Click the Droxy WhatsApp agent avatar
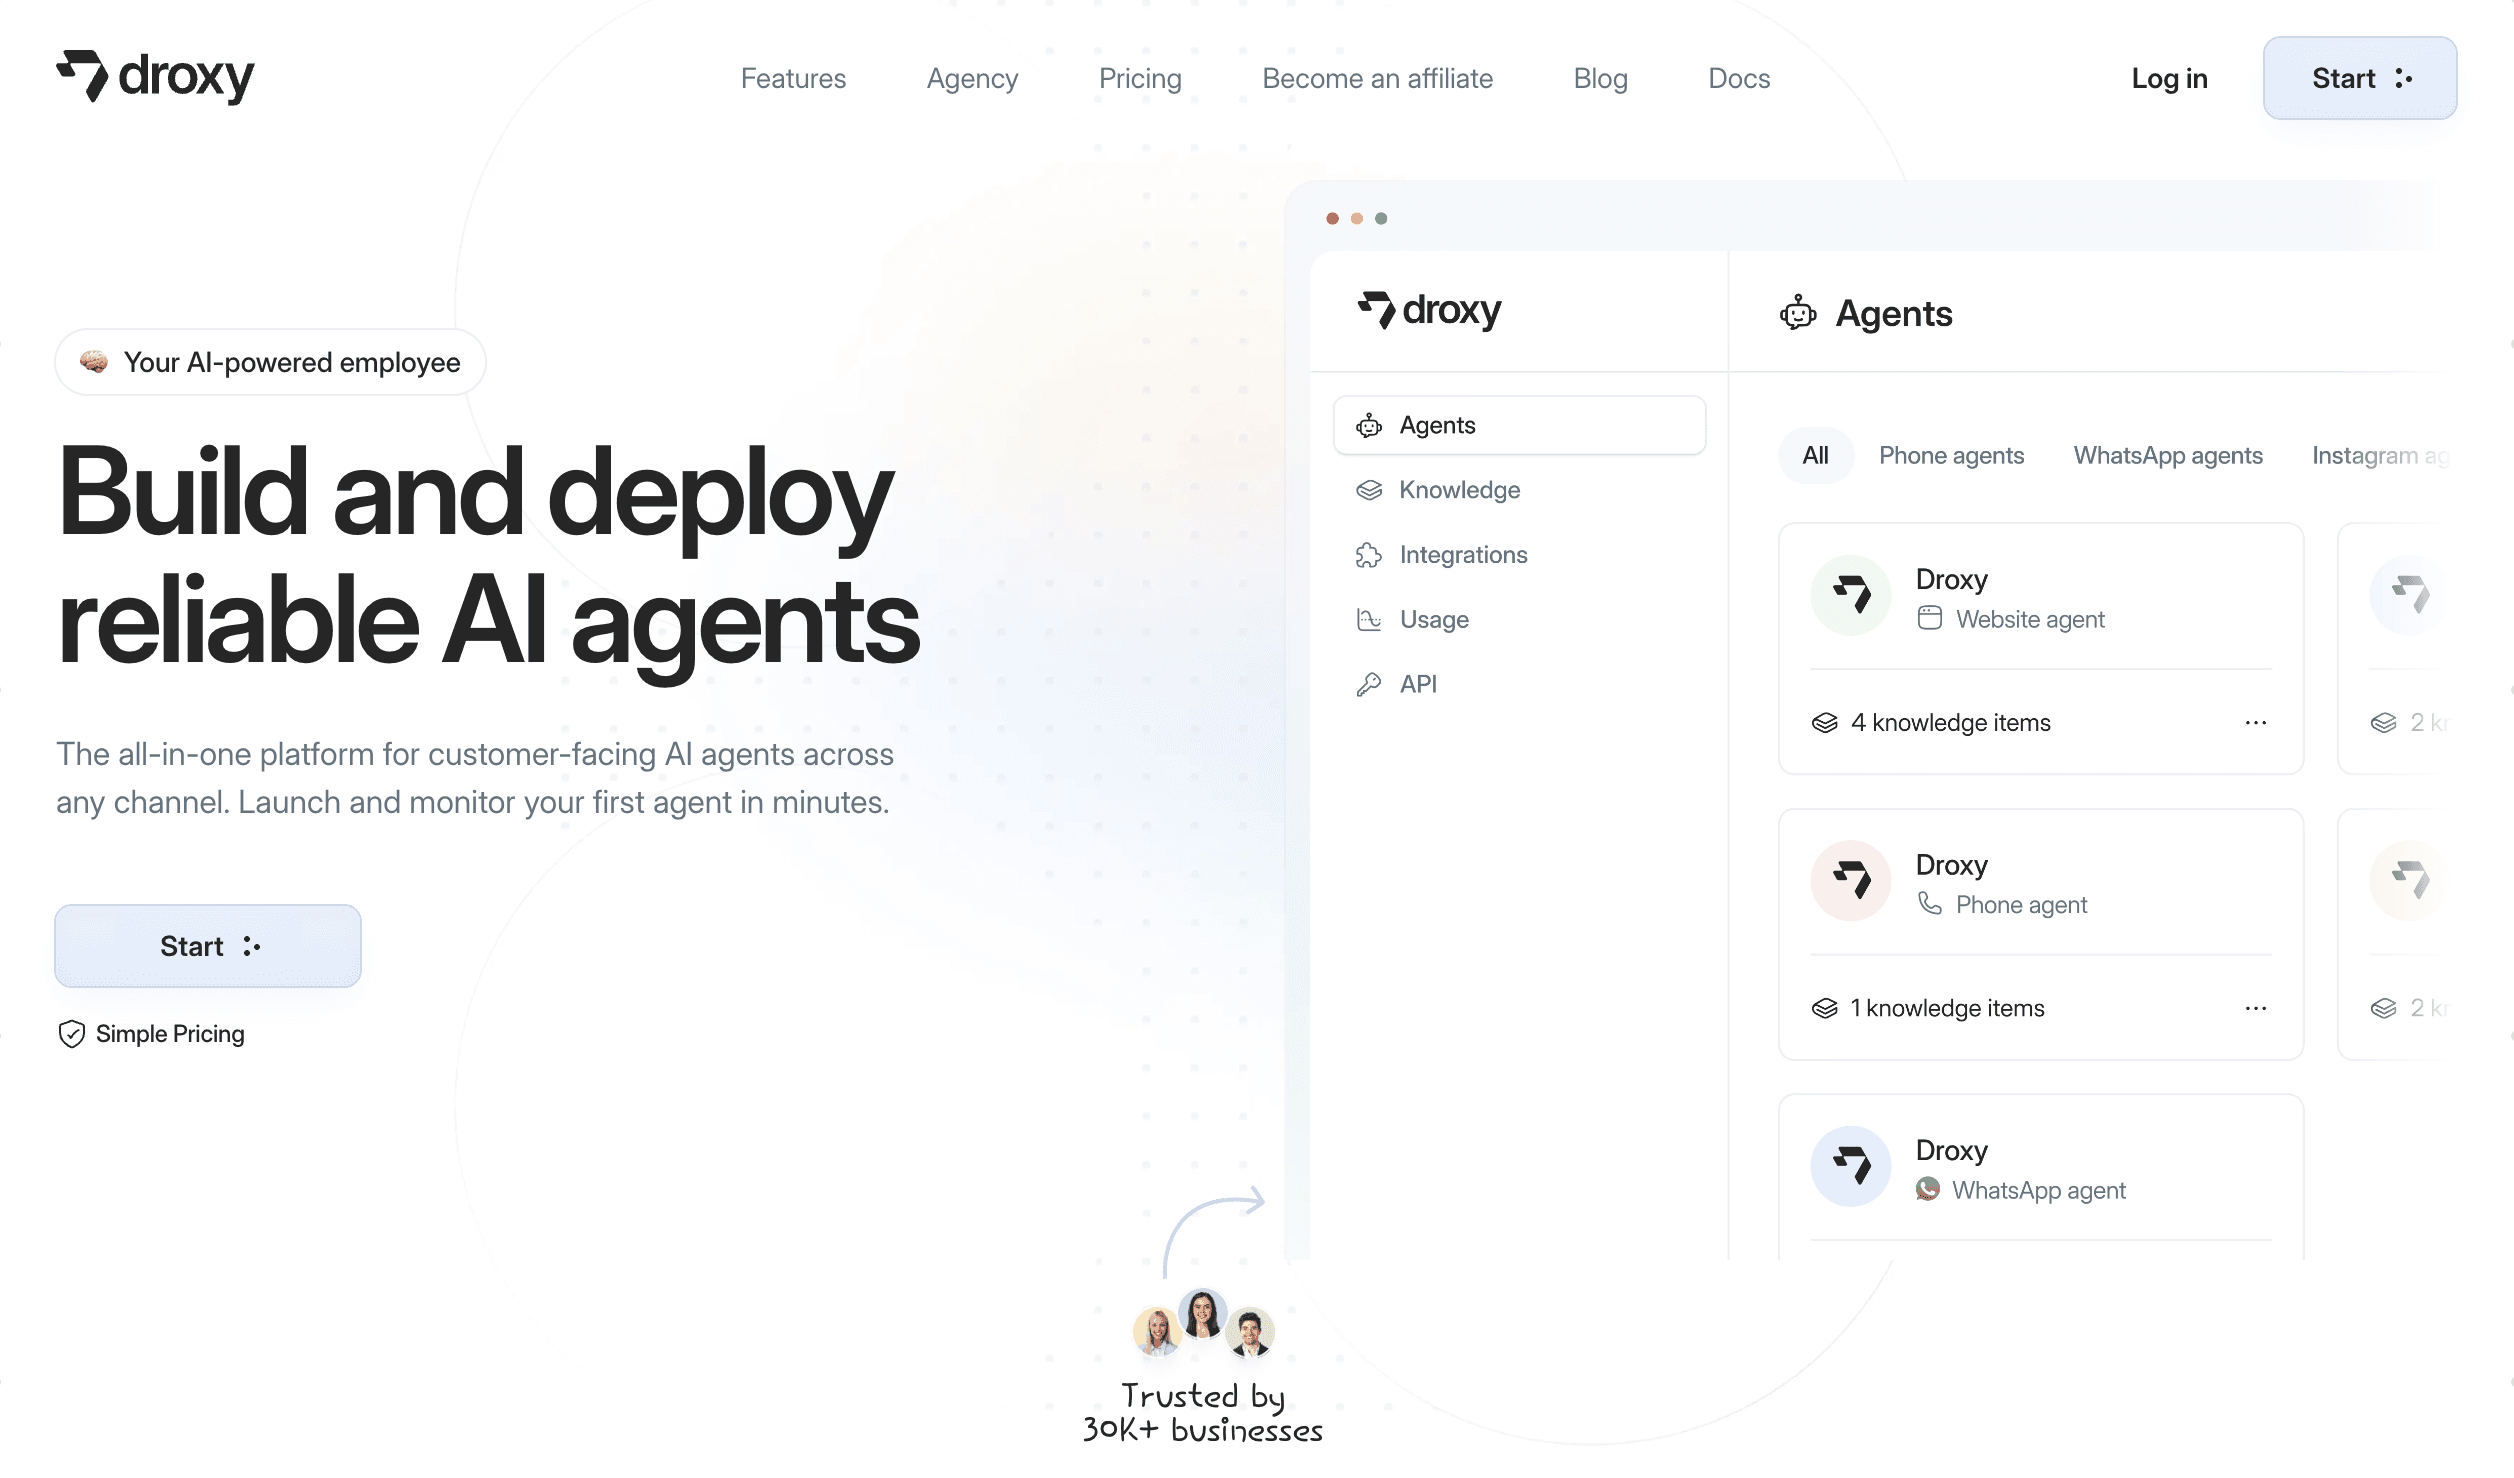The width and height of the screenshot is (2514, 1478). click(x=1851, y=1166)
